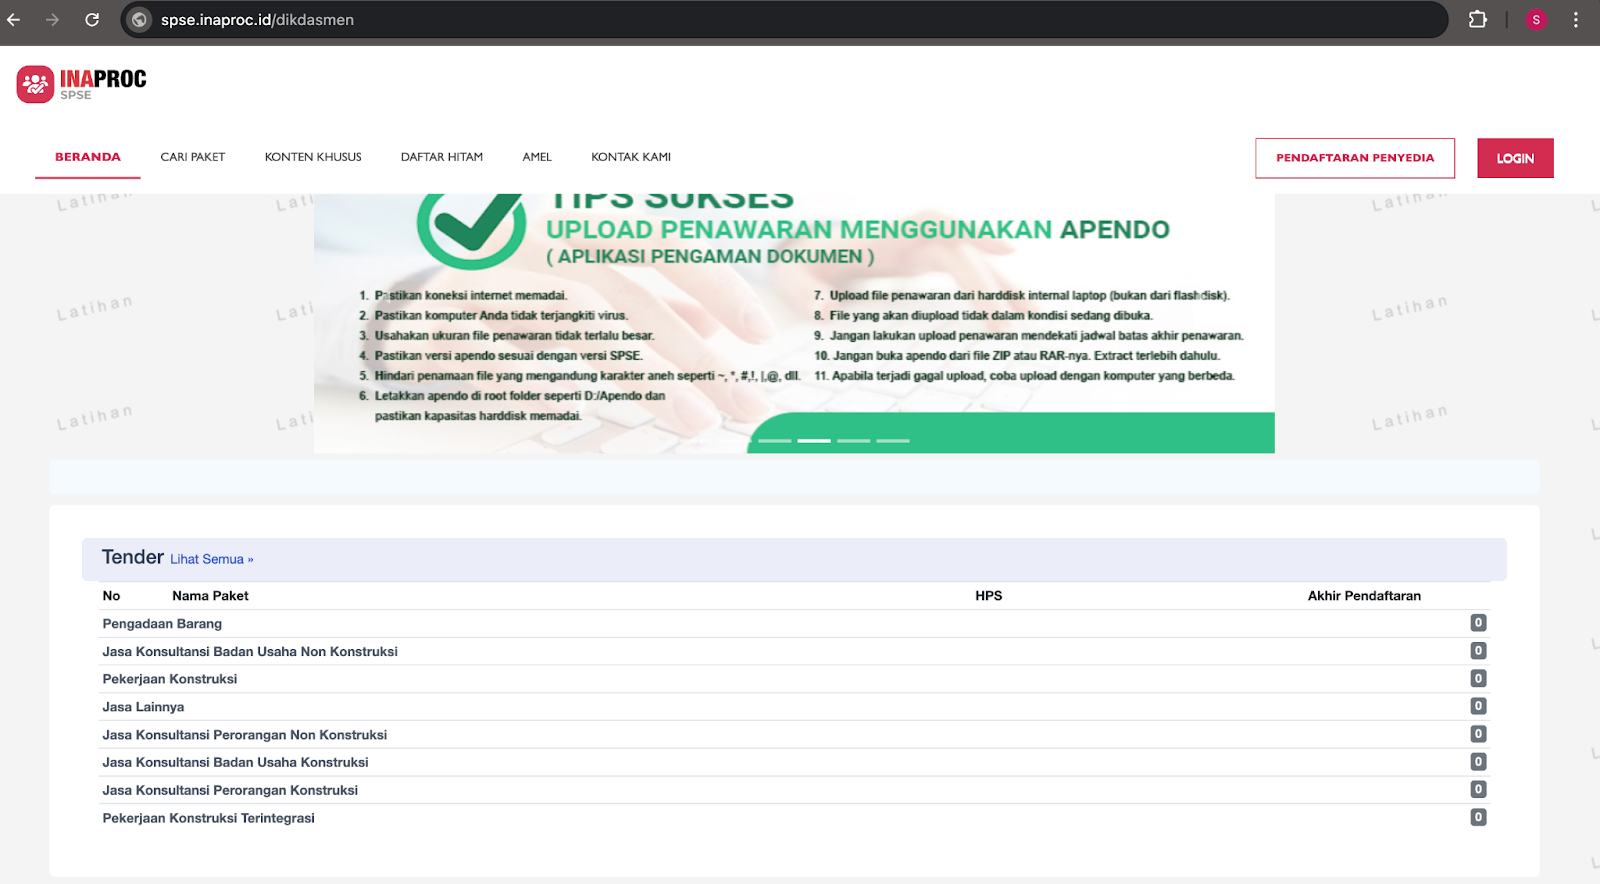Click the red LOGIN button

[1515, 158]
